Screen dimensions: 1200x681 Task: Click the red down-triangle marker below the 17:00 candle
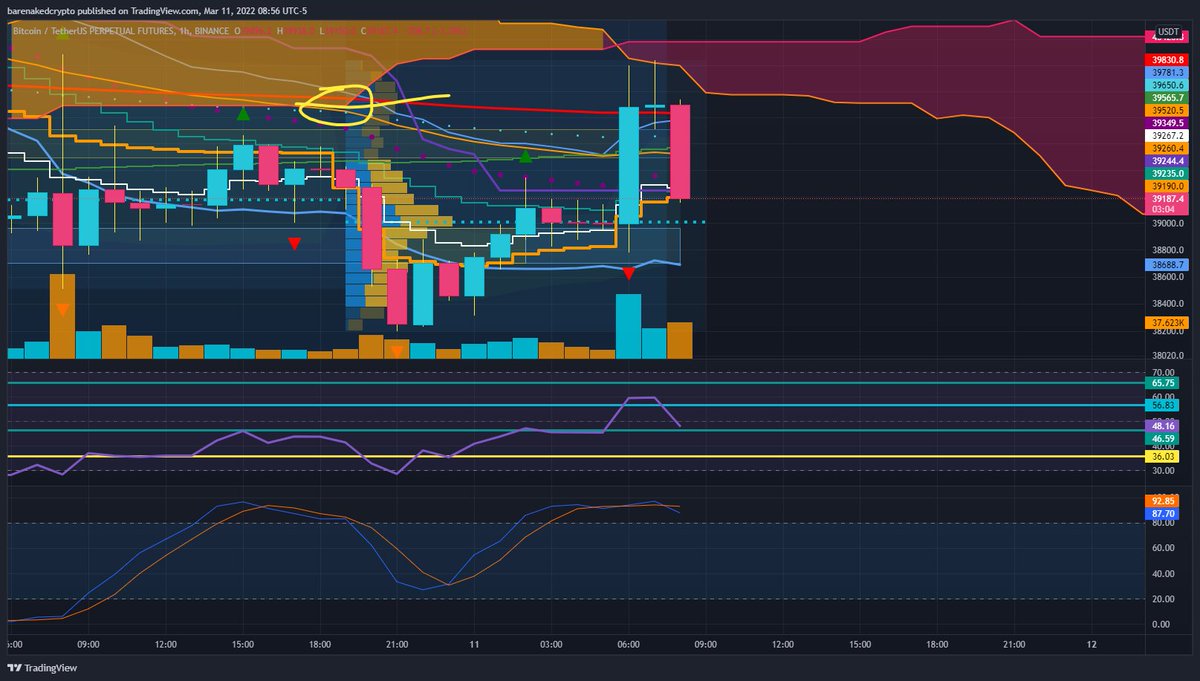[x=294, y=243]
